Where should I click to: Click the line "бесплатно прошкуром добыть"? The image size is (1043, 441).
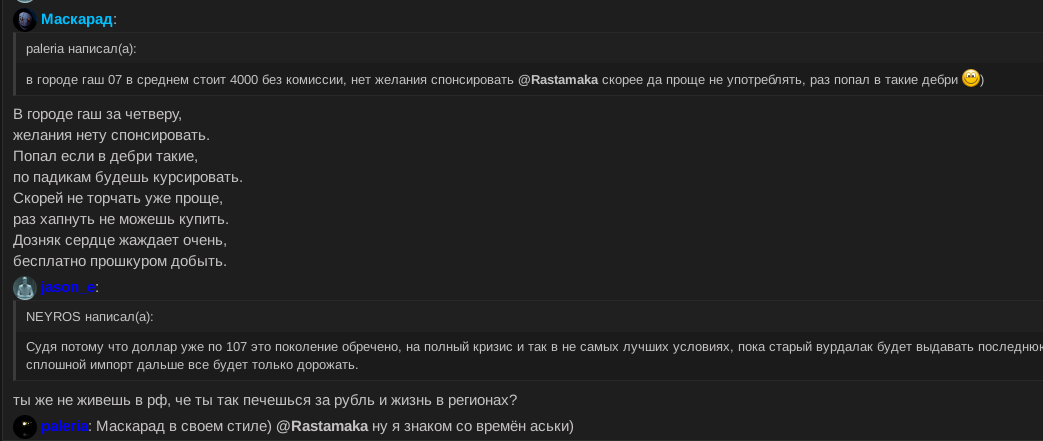point(120,261)
